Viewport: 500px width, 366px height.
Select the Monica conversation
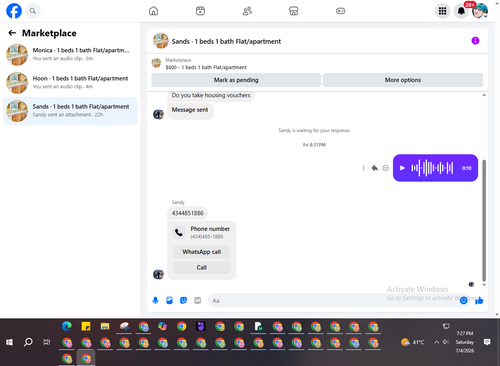tap(70, 54)
